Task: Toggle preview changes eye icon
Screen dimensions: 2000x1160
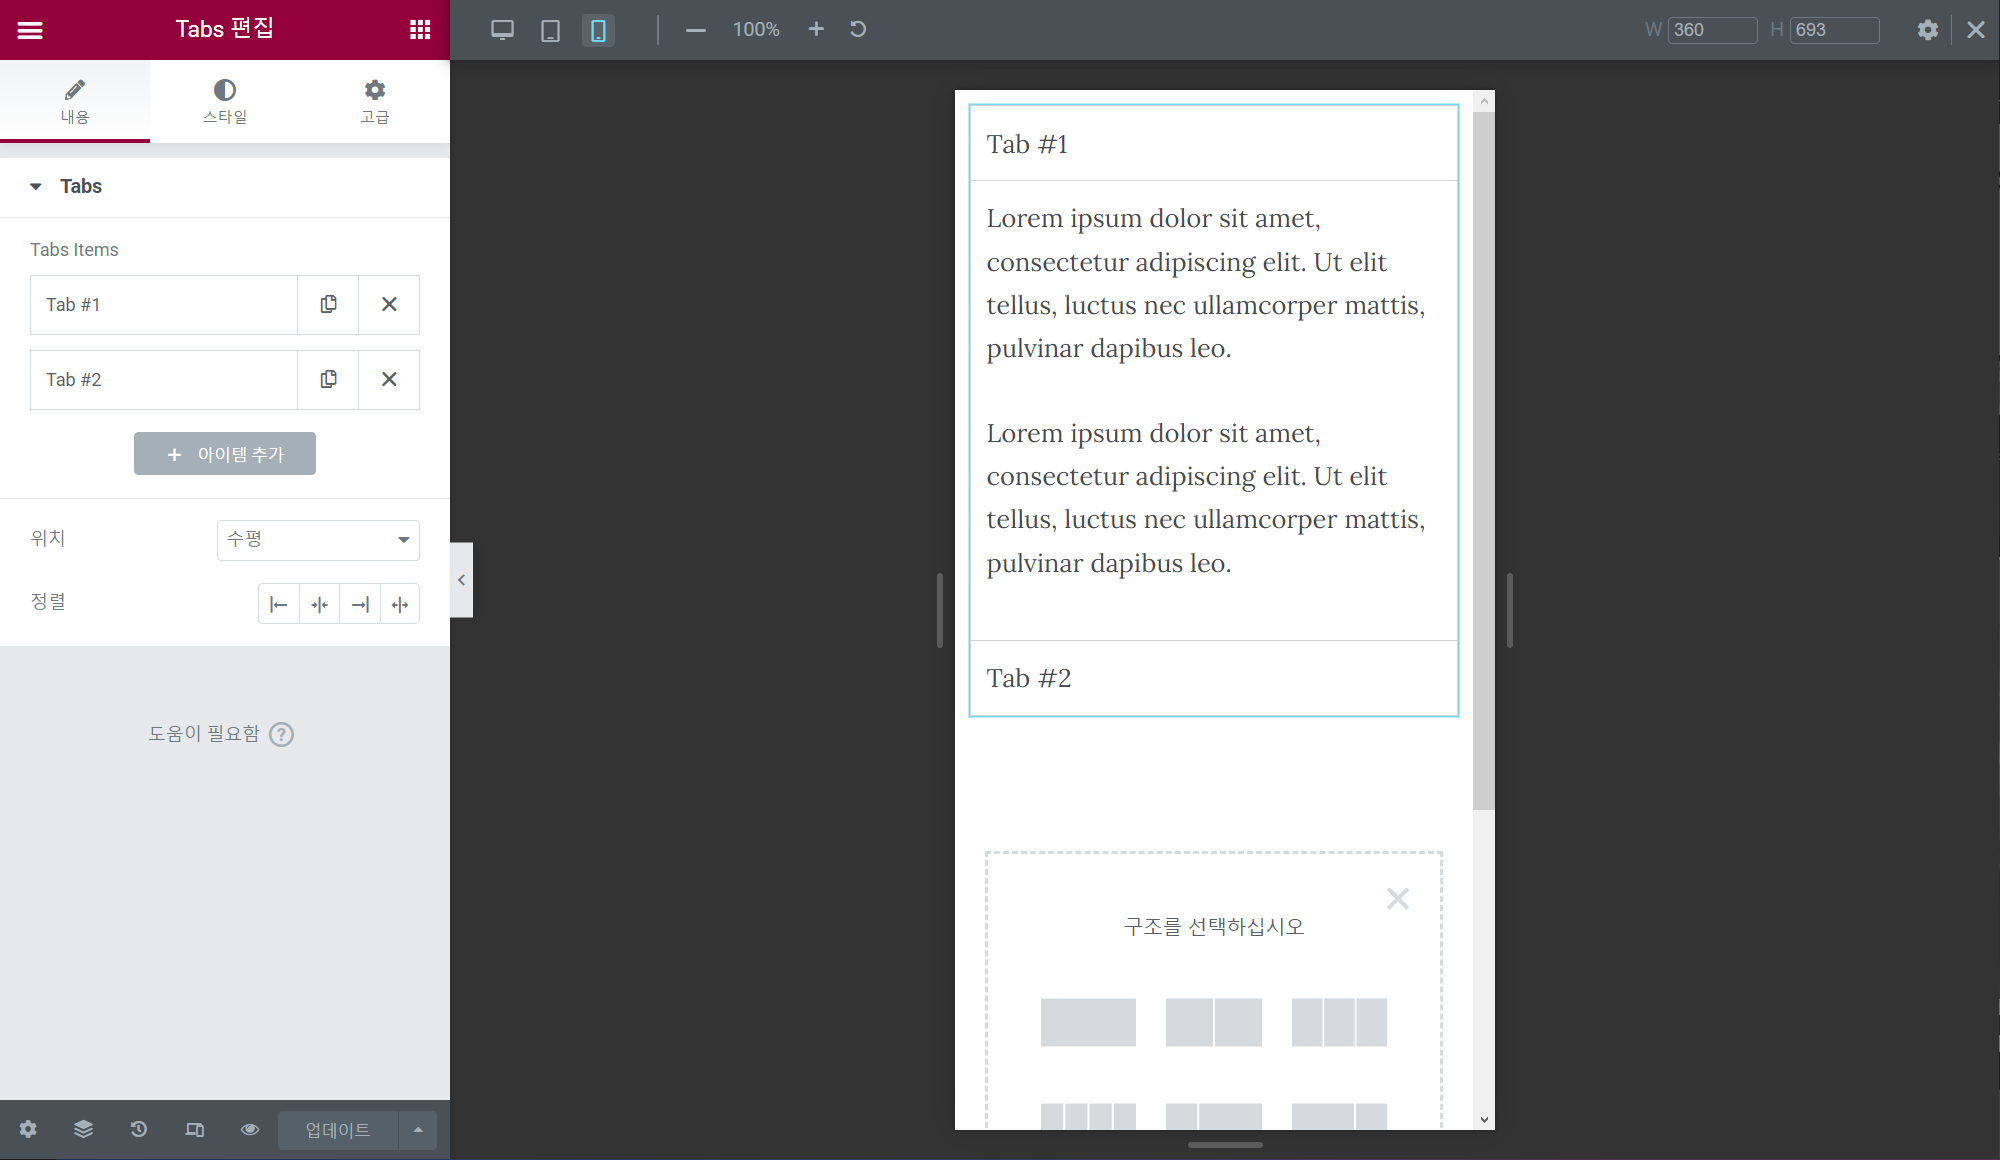Action: [x=250, y=1129]
